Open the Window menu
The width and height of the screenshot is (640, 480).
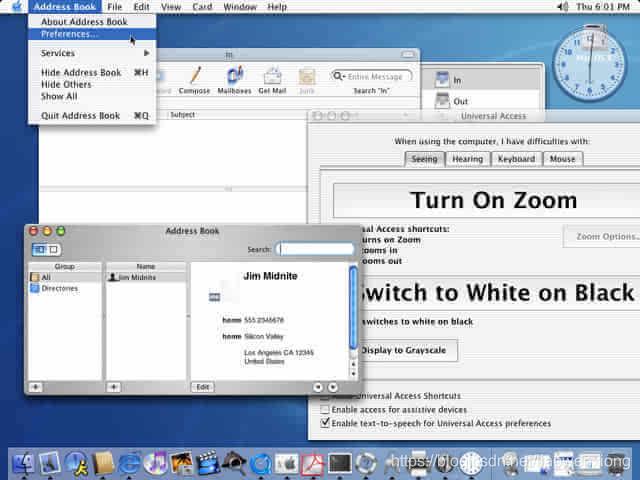(240, 7)
